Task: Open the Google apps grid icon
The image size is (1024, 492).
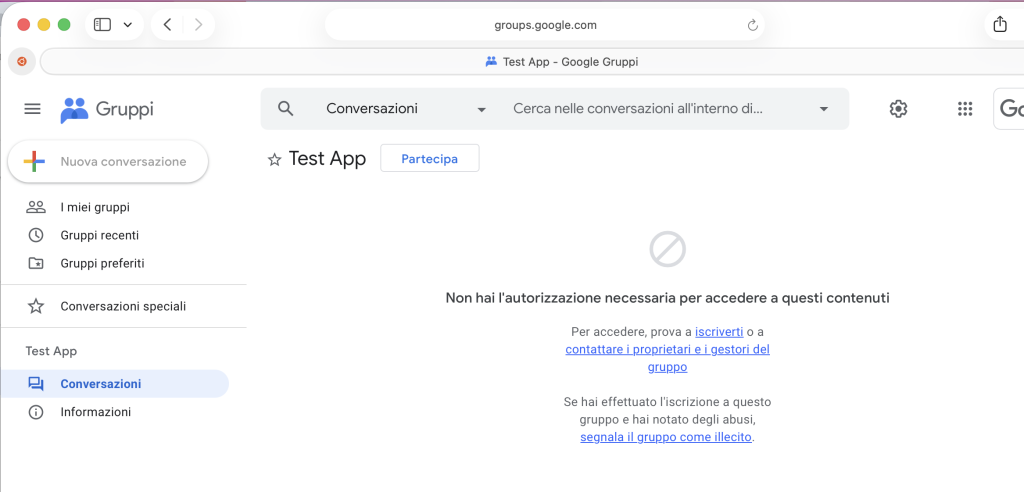Action: 965,109
